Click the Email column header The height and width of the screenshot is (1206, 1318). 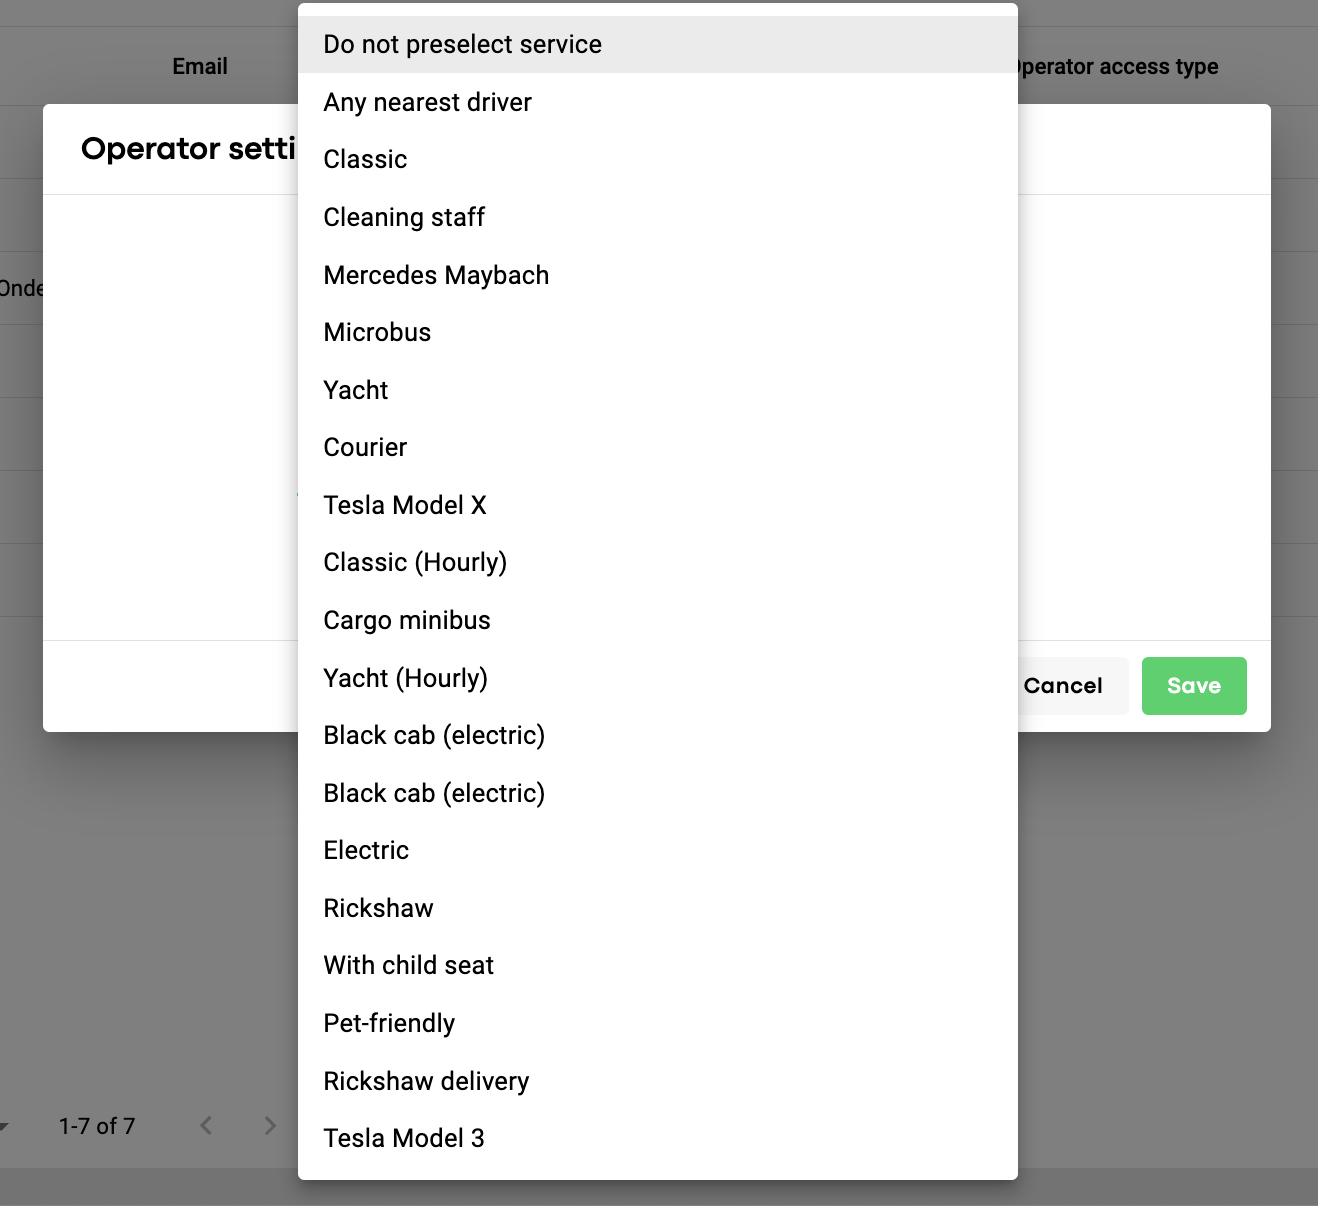200,67
